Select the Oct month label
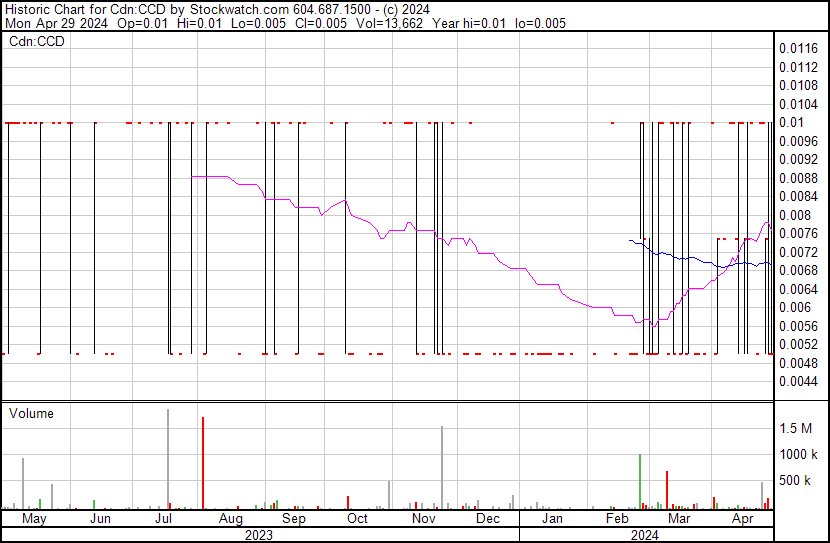830x543 pixels. coord(357,518)
